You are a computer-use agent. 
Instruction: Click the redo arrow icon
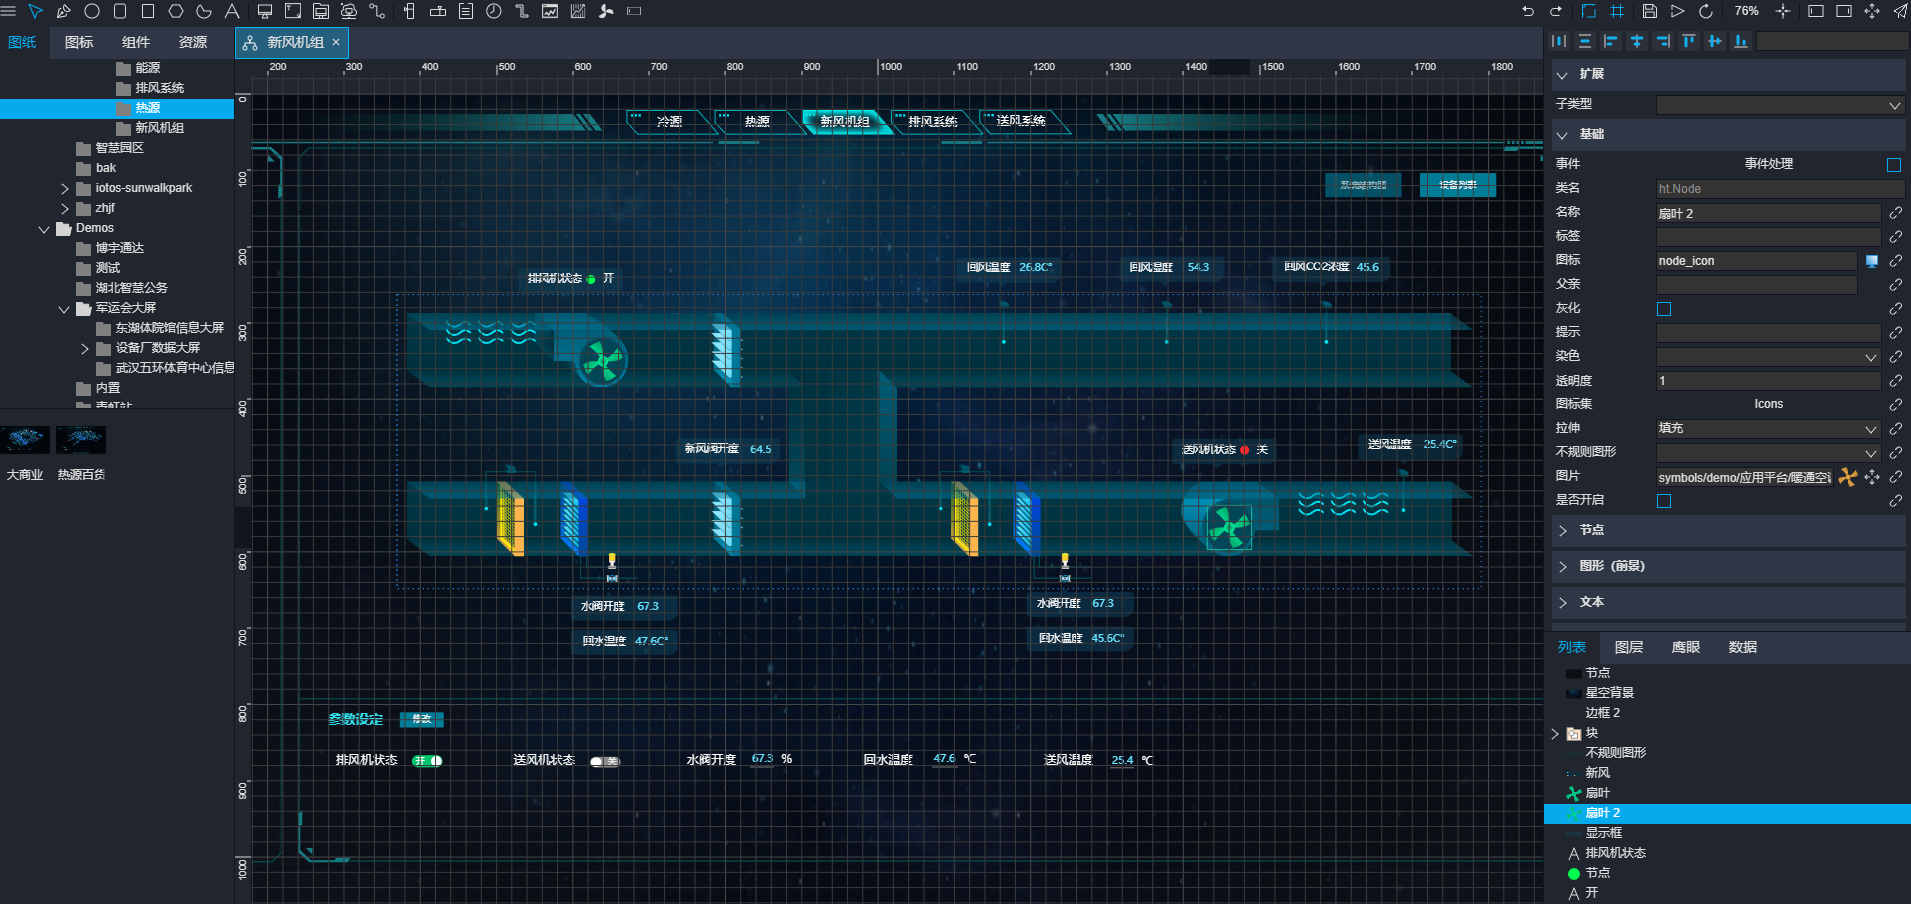(x=1556, y=11)
